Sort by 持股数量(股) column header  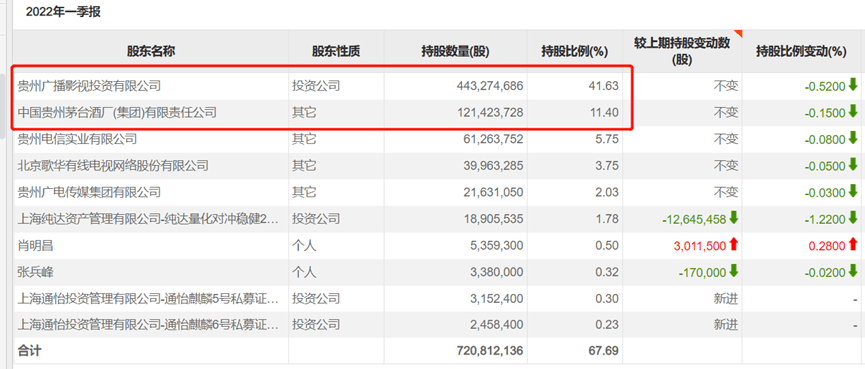point(455,52)
